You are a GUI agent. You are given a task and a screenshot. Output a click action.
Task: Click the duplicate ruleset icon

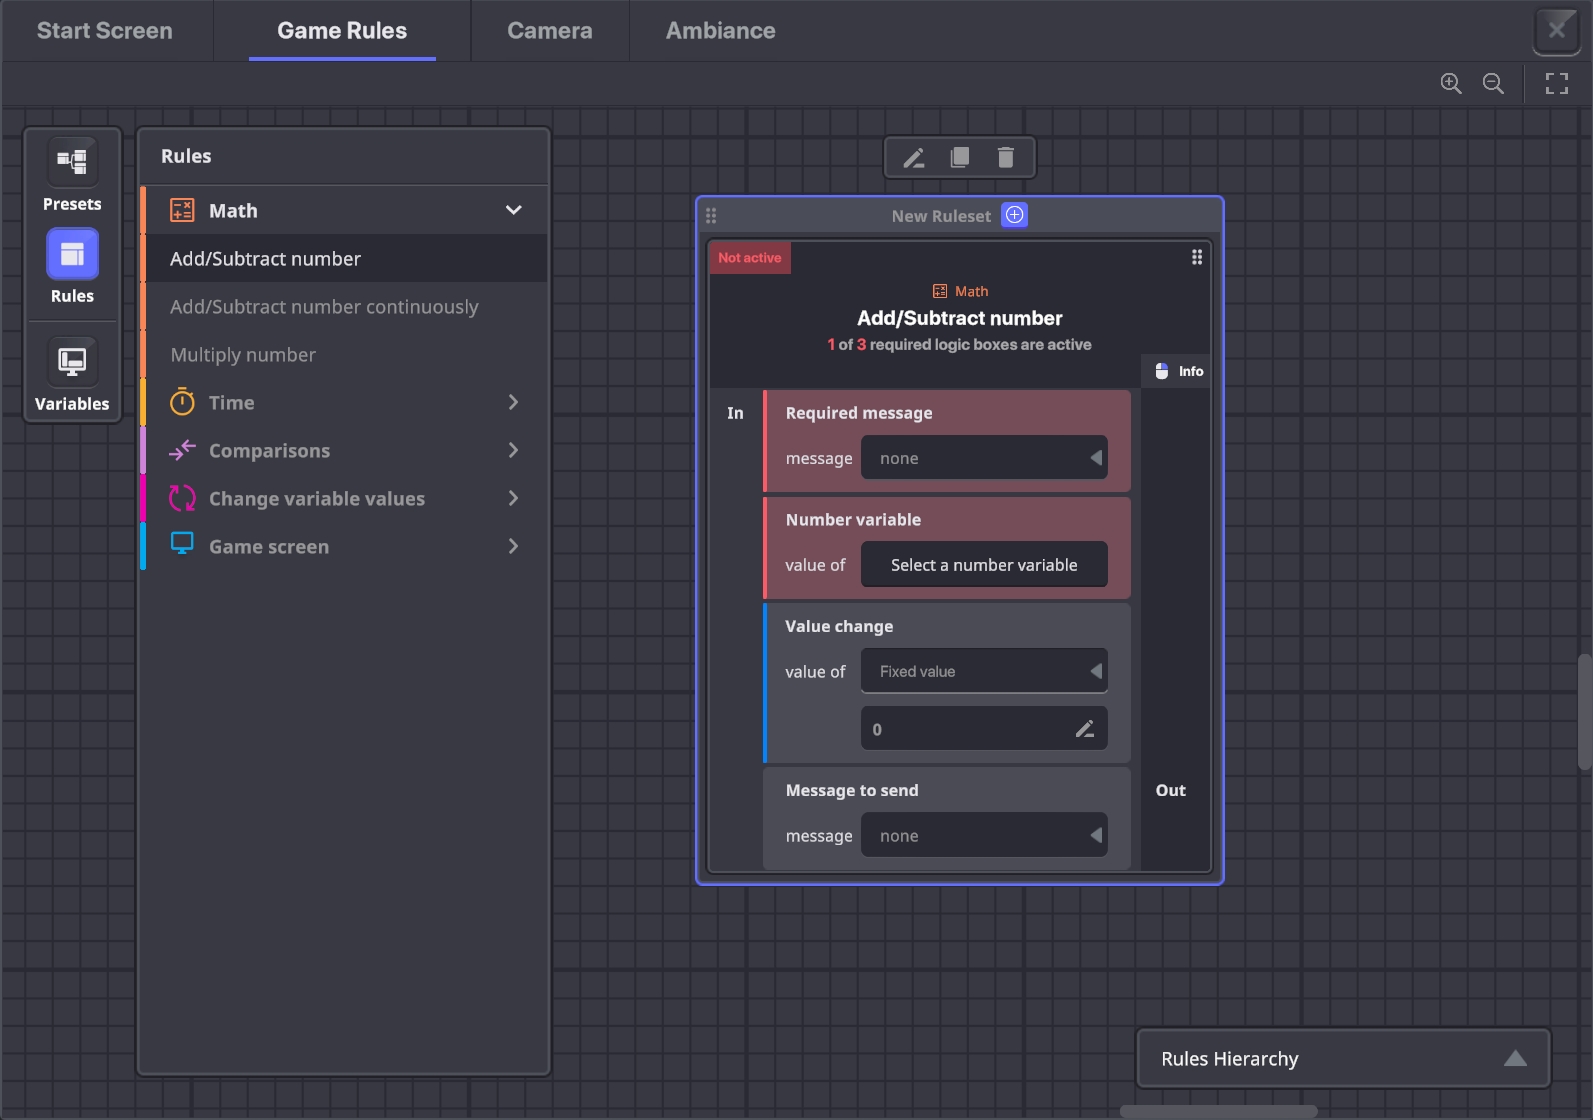tap(959, 158)
